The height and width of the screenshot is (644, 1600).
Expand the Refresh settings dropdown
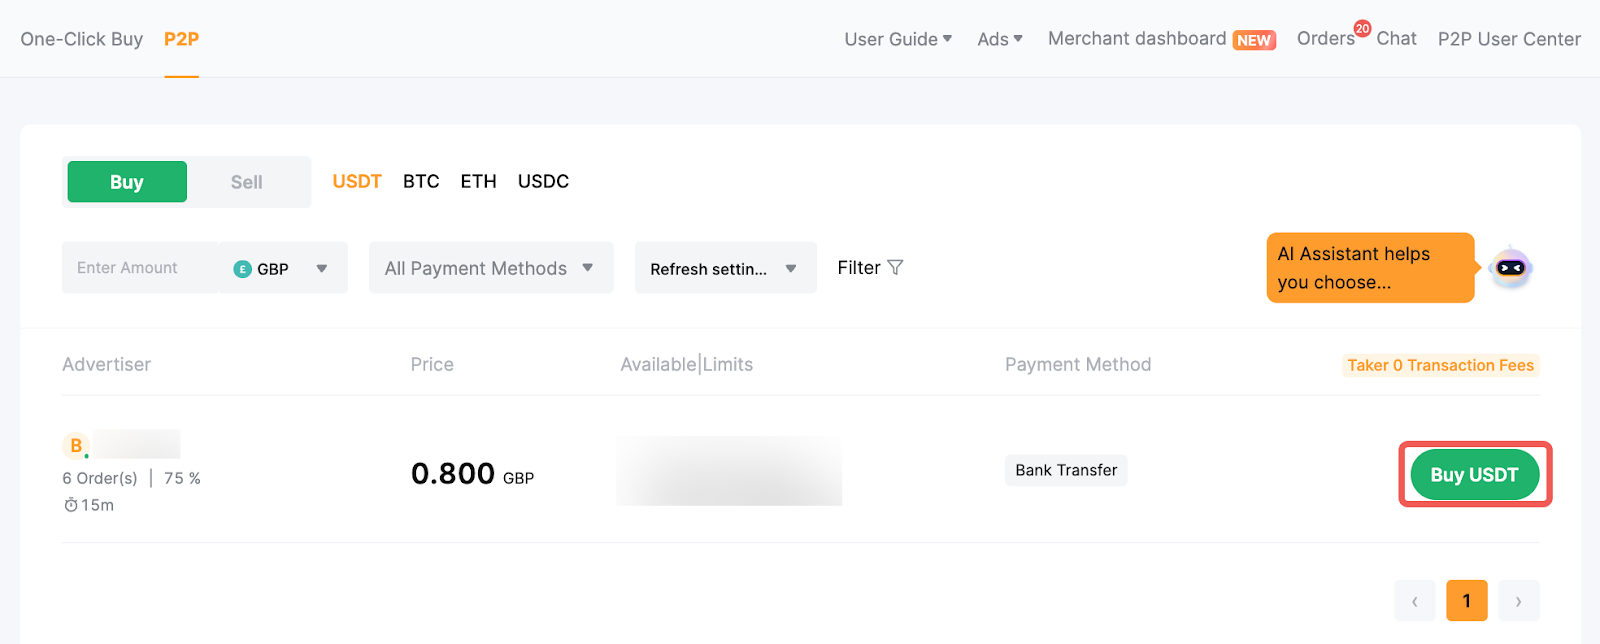click(725, 268)
